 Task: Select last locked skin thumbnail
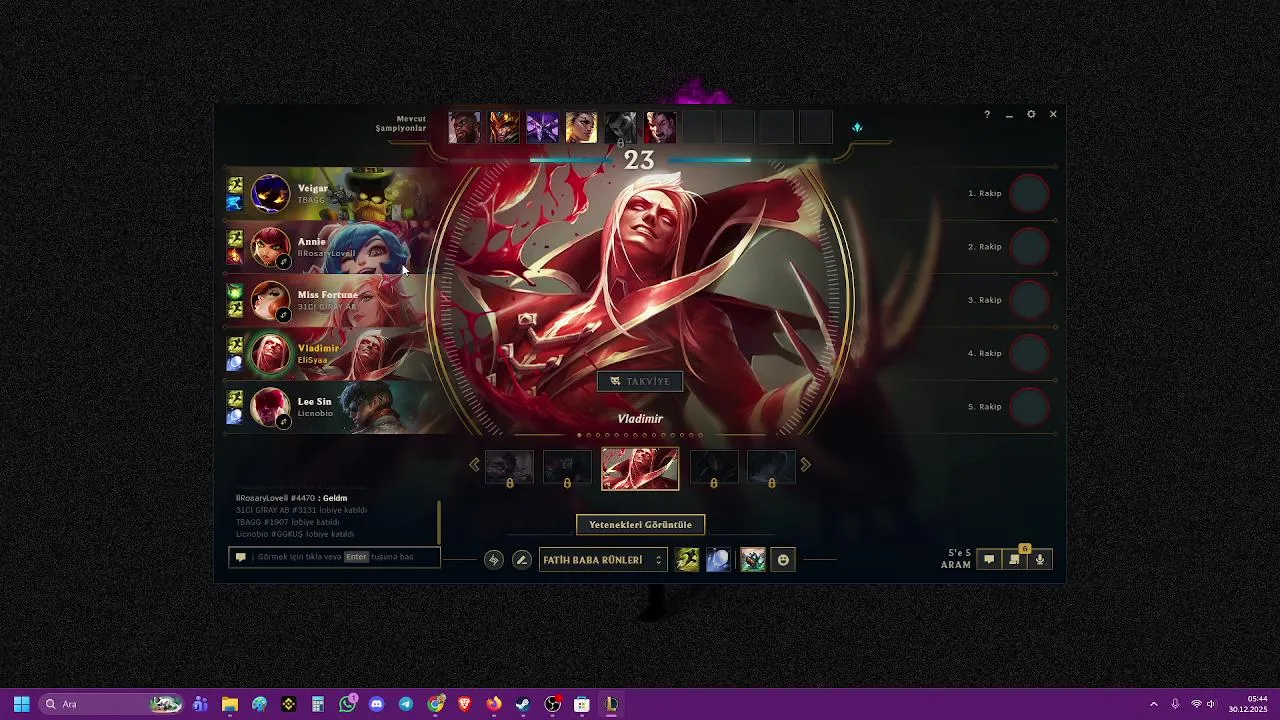(771, 468)
